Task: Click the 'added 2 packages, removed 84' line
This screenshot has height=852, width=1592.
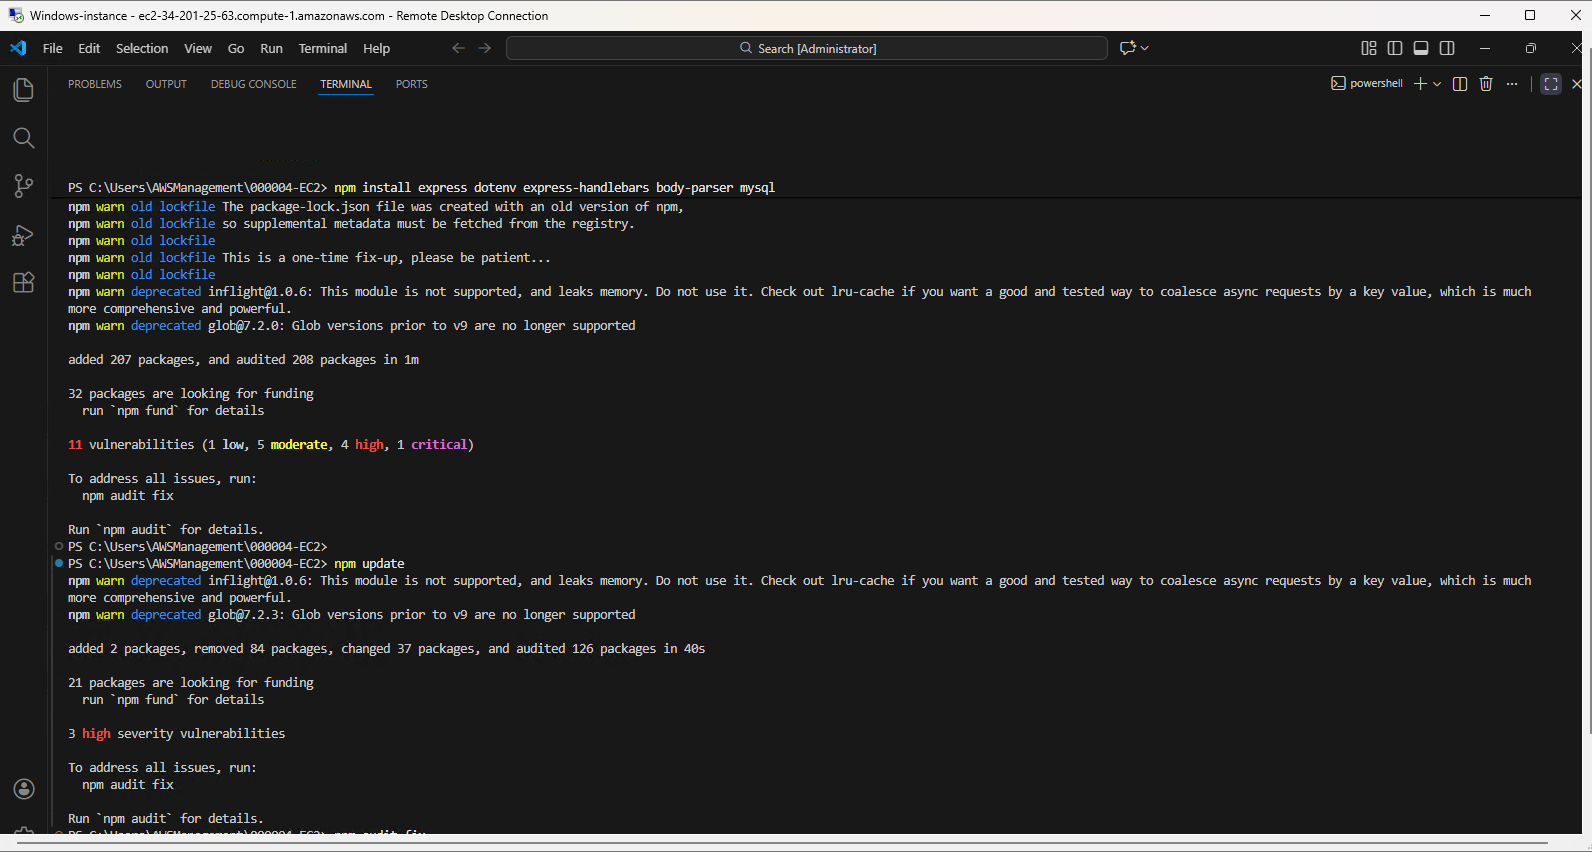Action: point(386,648)
